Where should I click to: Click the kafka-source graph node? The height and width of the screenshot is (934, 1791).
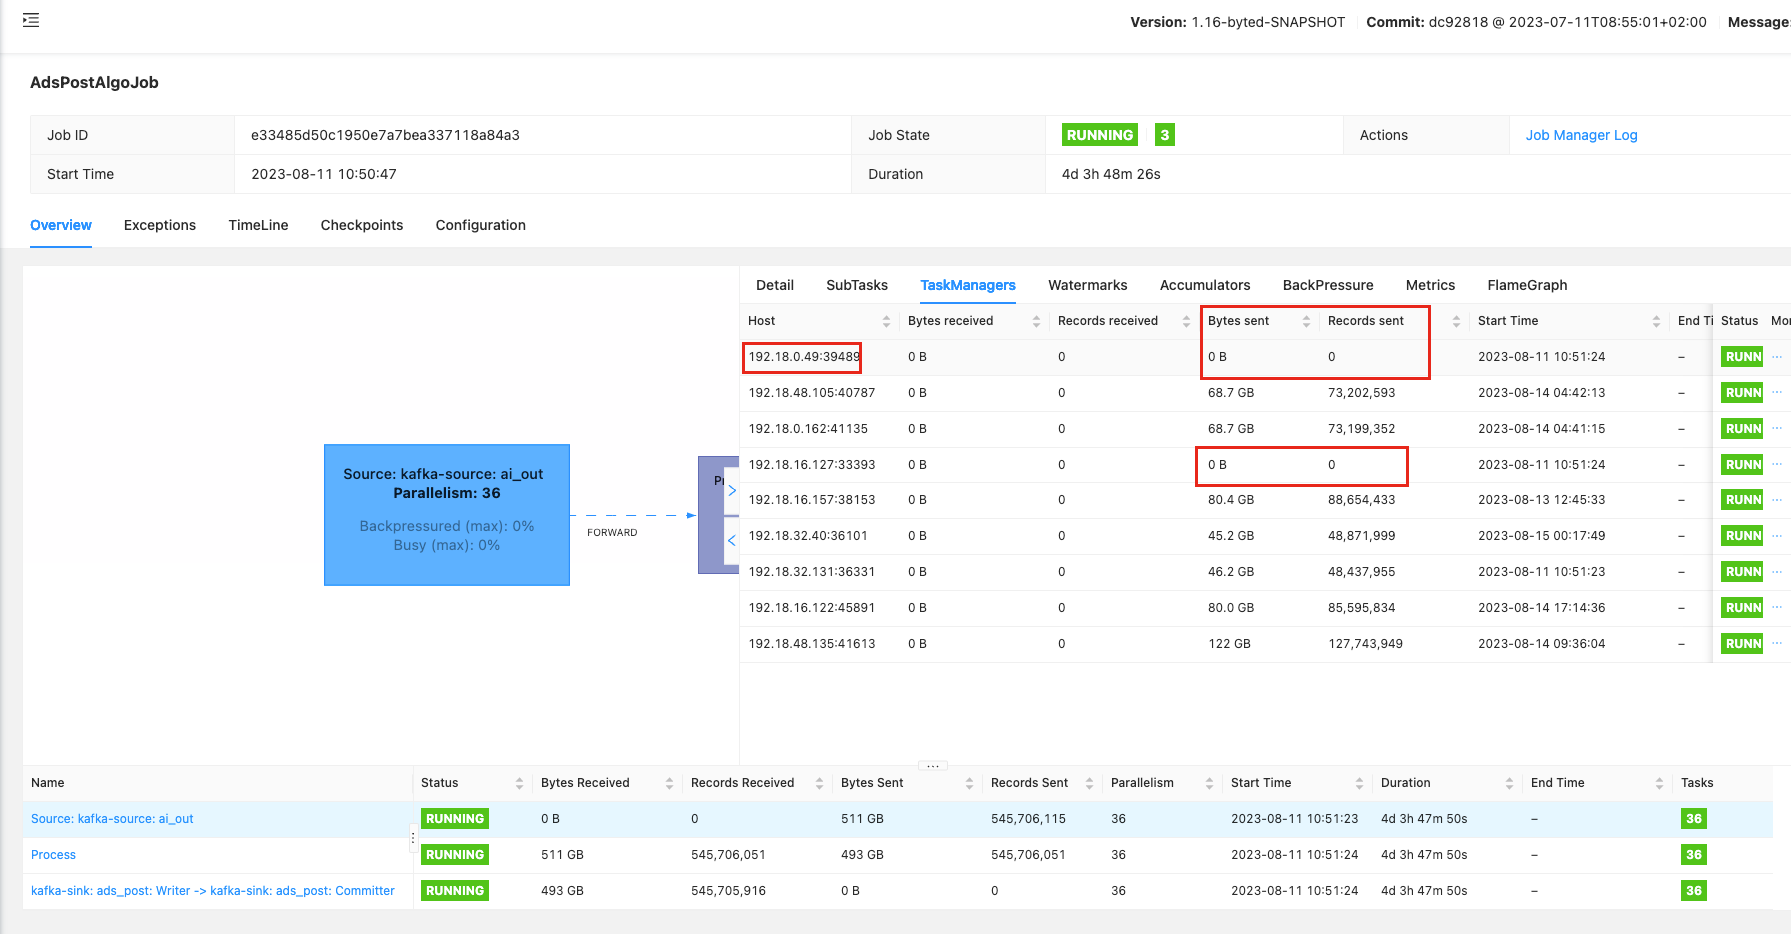[447, 515]
